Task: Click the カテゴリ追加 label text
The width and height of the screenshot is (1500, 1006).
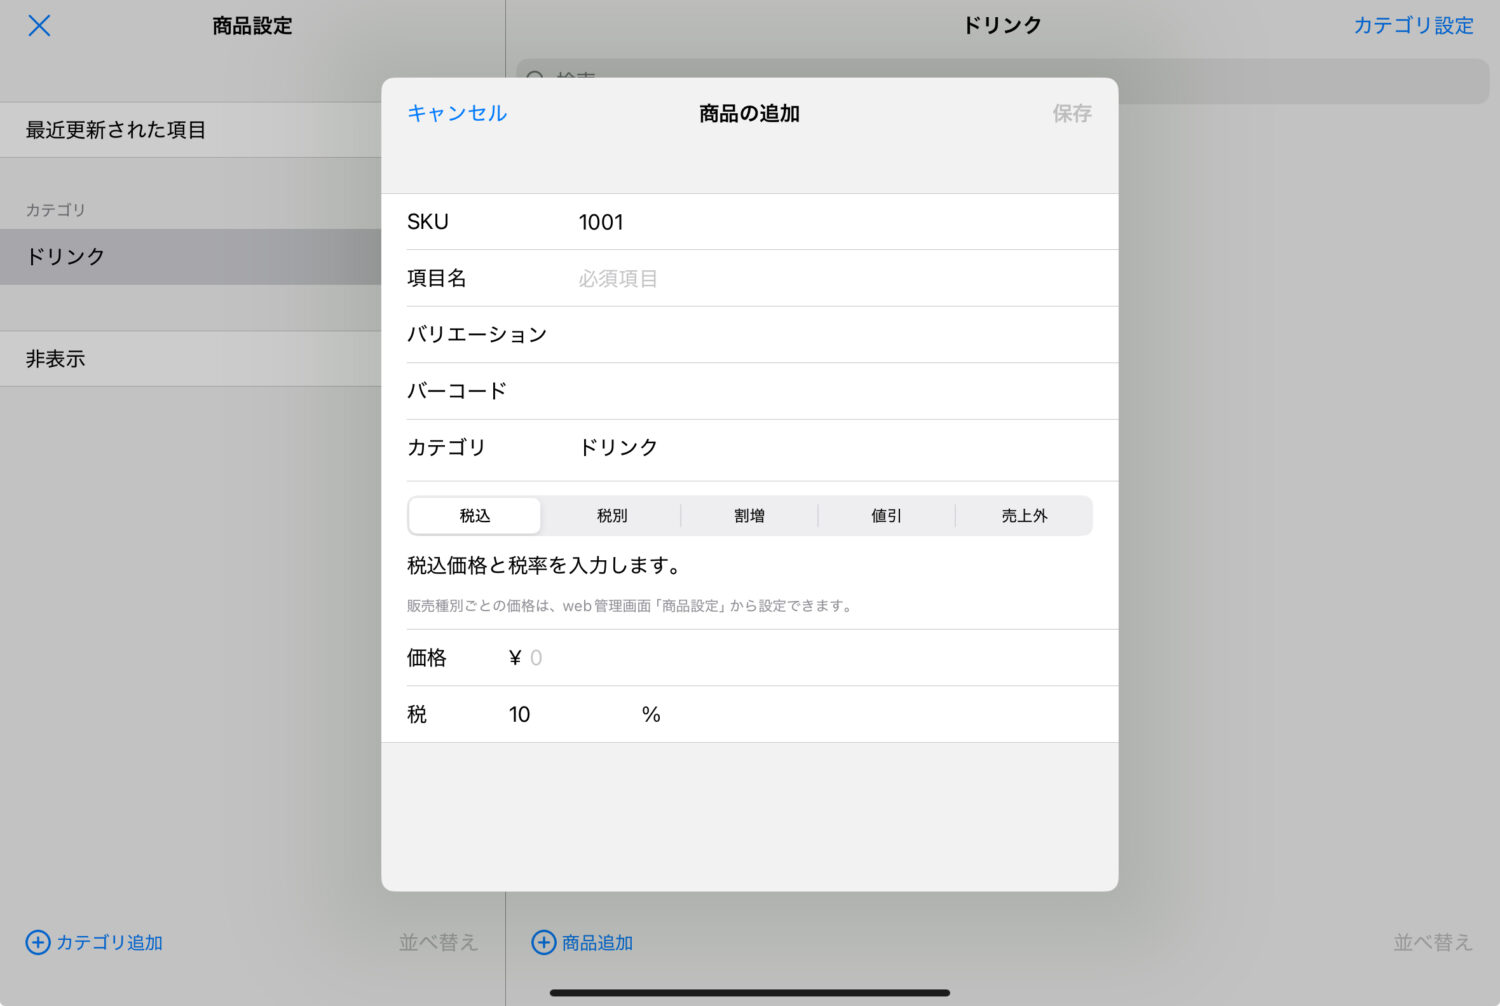Action: tap(109, 942)
